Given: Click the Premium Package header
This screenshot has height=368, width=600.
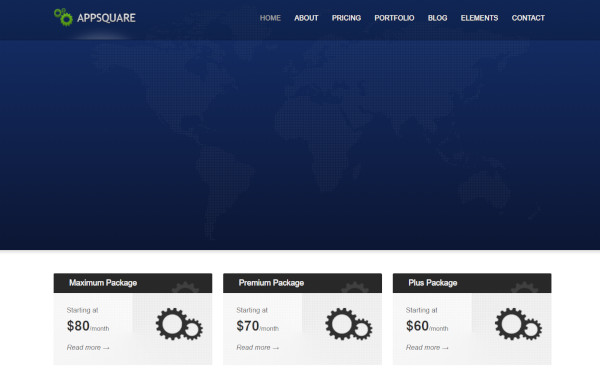Looking at the screenshot, I should pyautogui.click(x=302, y=283).
